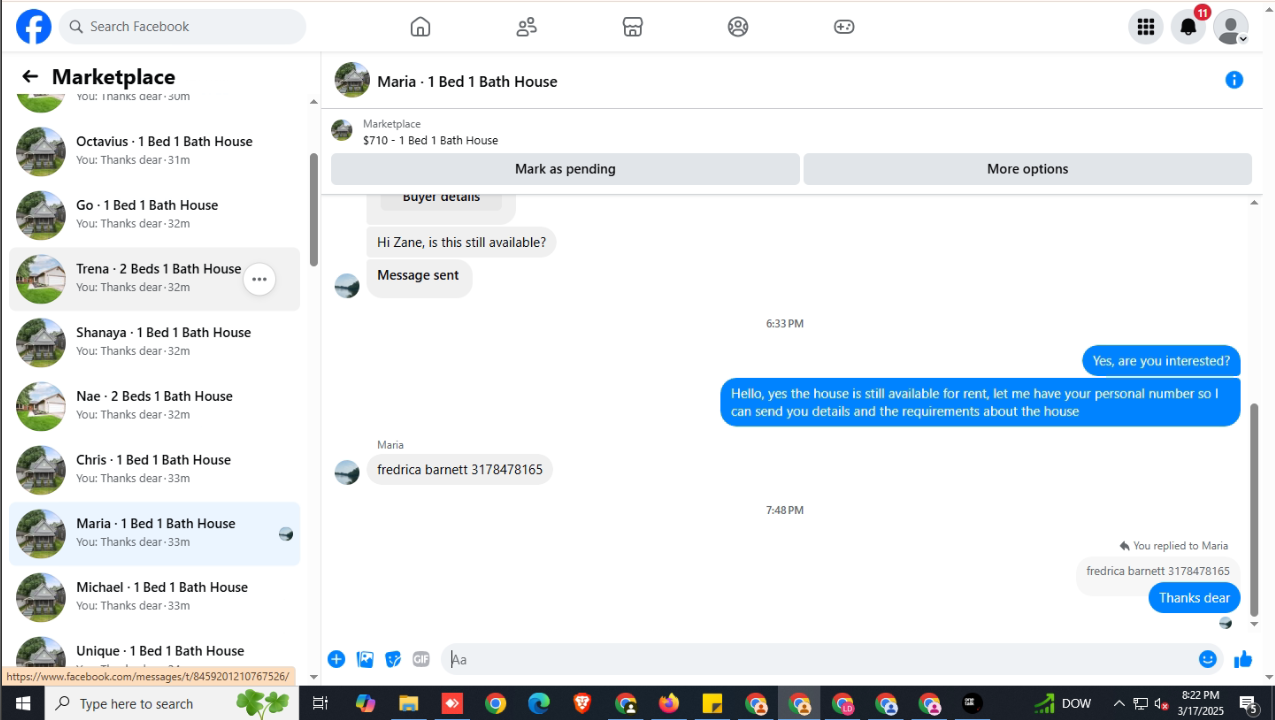Open Octavius 1 Bed 1 Bath conversation
The height and width of the screenshot is (720, 1275).
[155, 151]
